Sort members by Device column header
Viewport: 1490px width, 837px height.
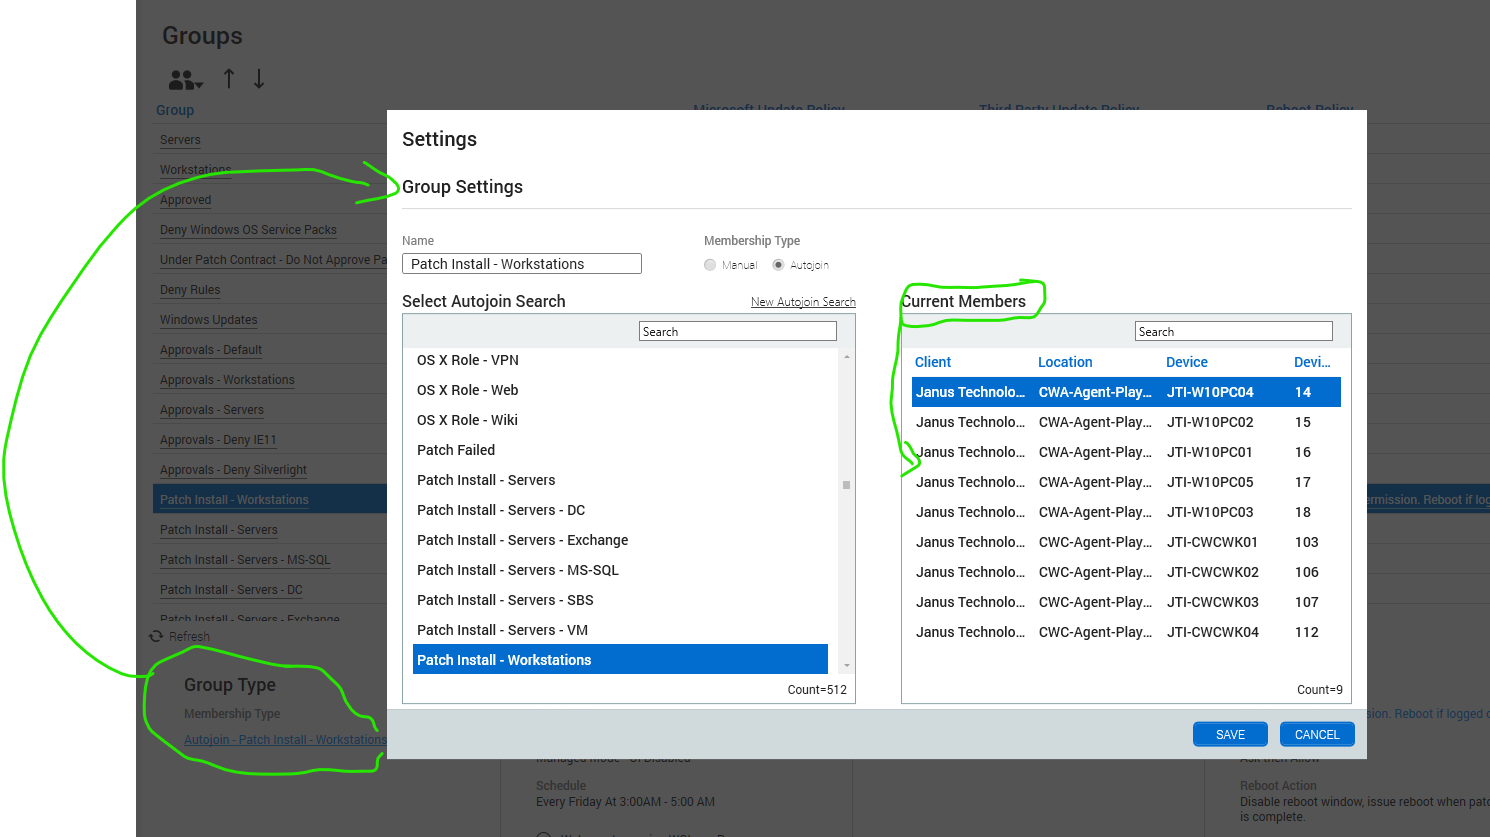1187,362
